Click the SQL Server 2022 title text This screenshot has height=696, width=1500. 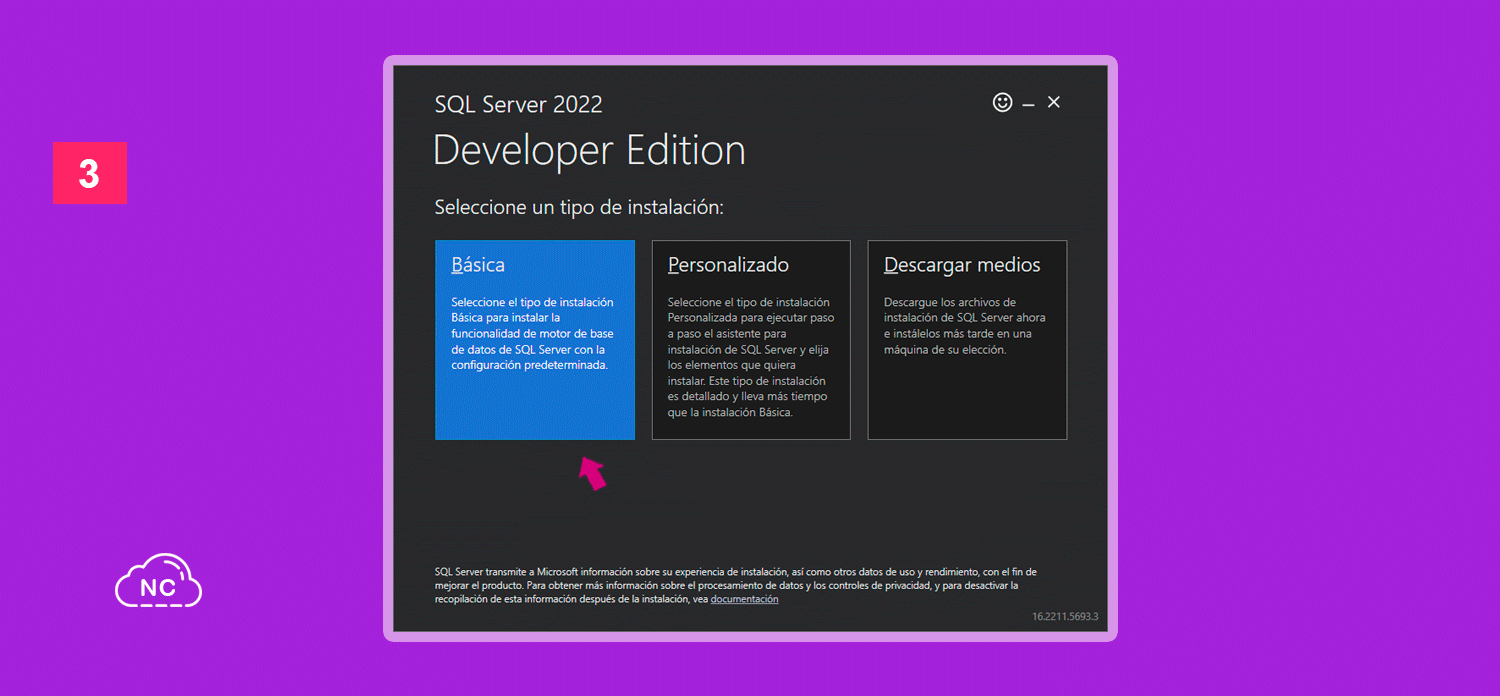[518, 104]
